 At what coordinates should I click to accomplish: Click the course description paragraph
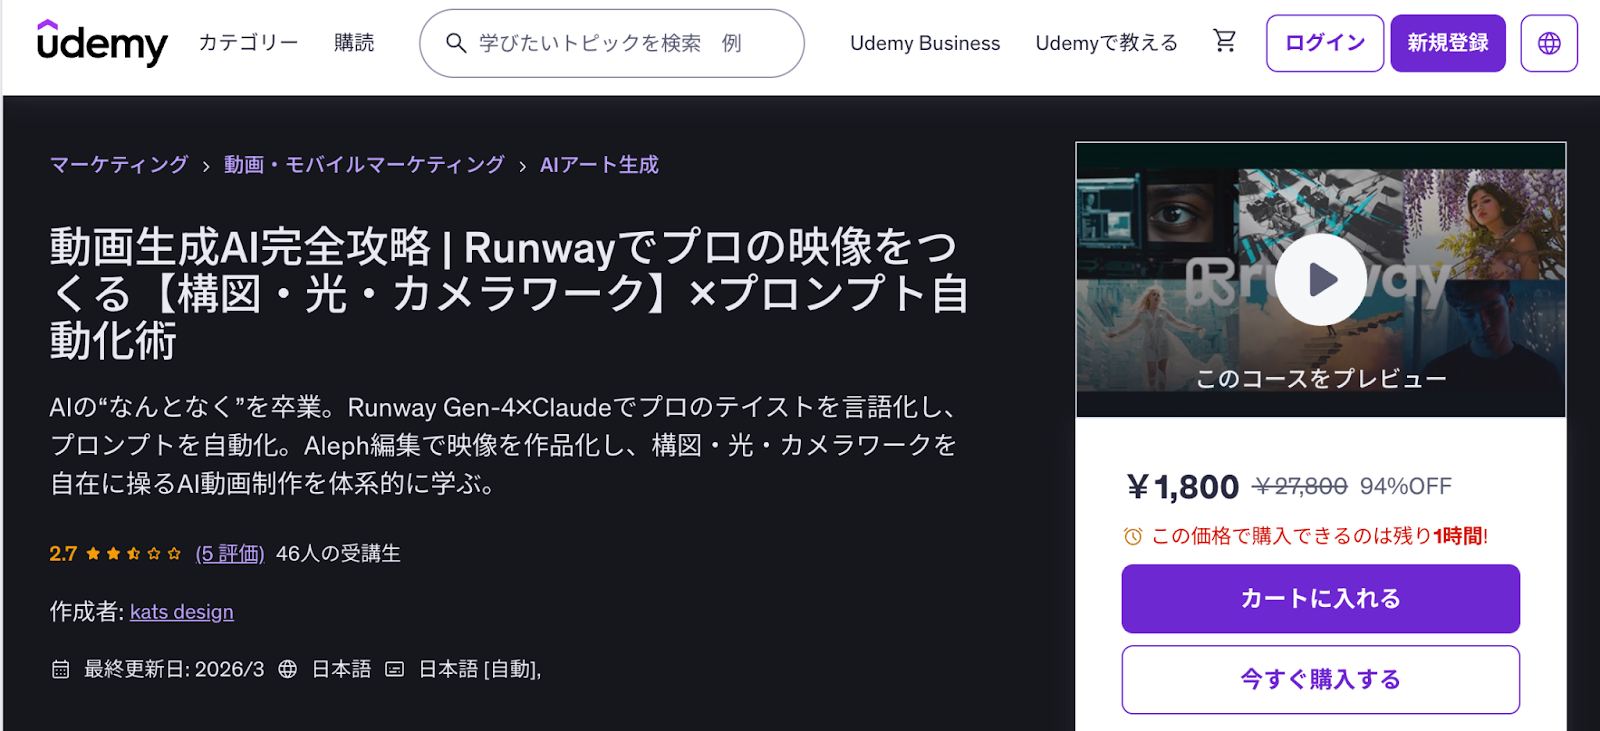tap(504, 445)
